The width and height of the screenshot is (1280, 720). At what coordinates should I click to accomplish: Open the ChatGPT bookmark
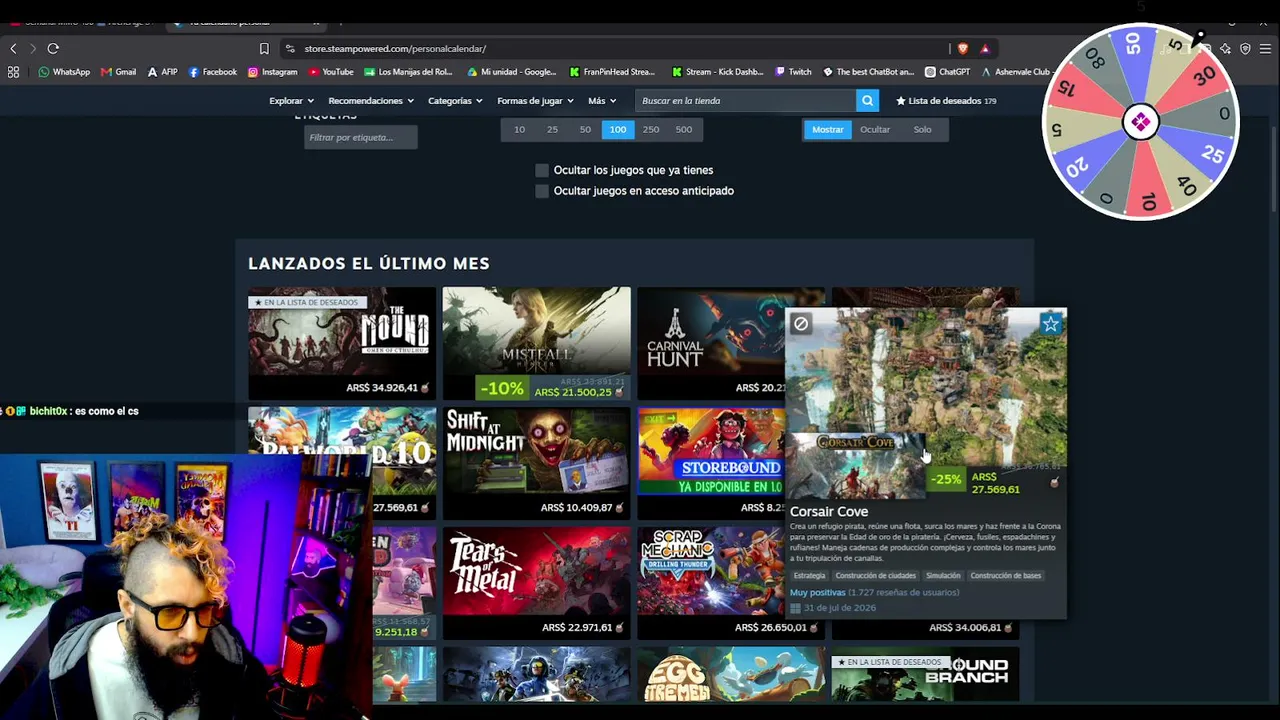948,72
